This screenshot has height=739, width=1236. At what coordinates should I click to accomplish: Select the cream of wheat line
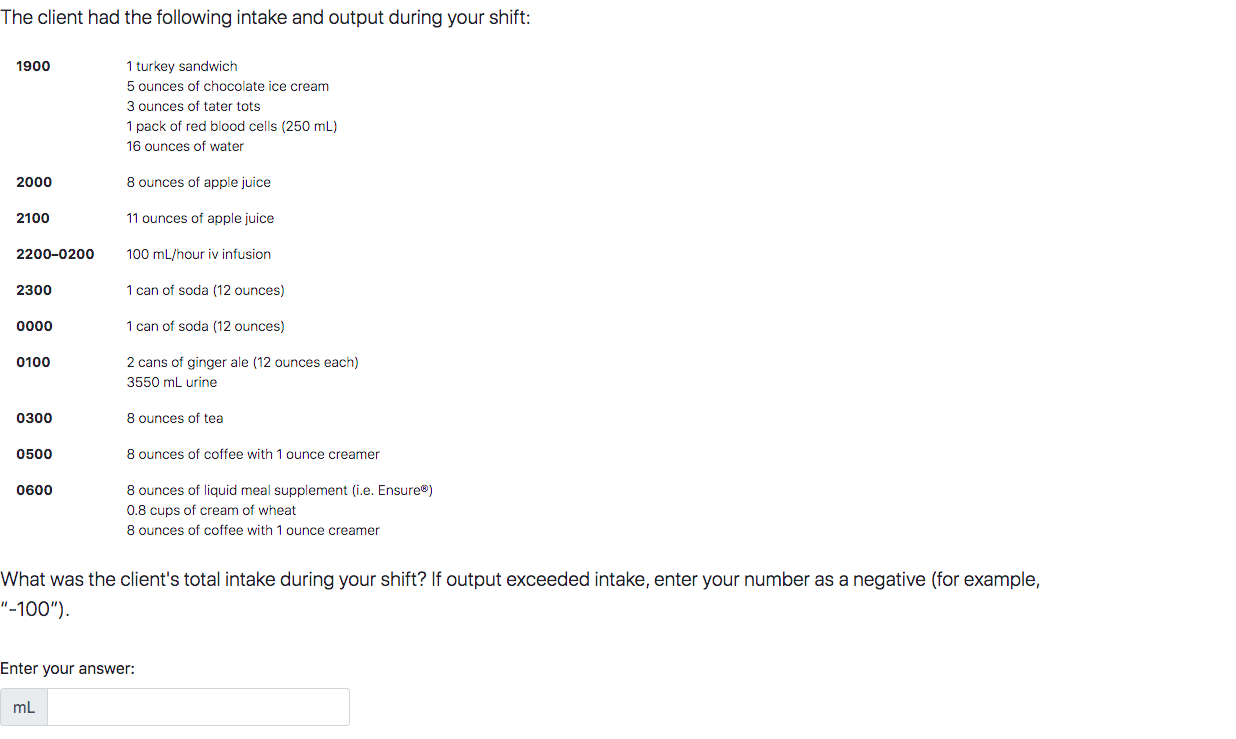(x=211, y=510)
